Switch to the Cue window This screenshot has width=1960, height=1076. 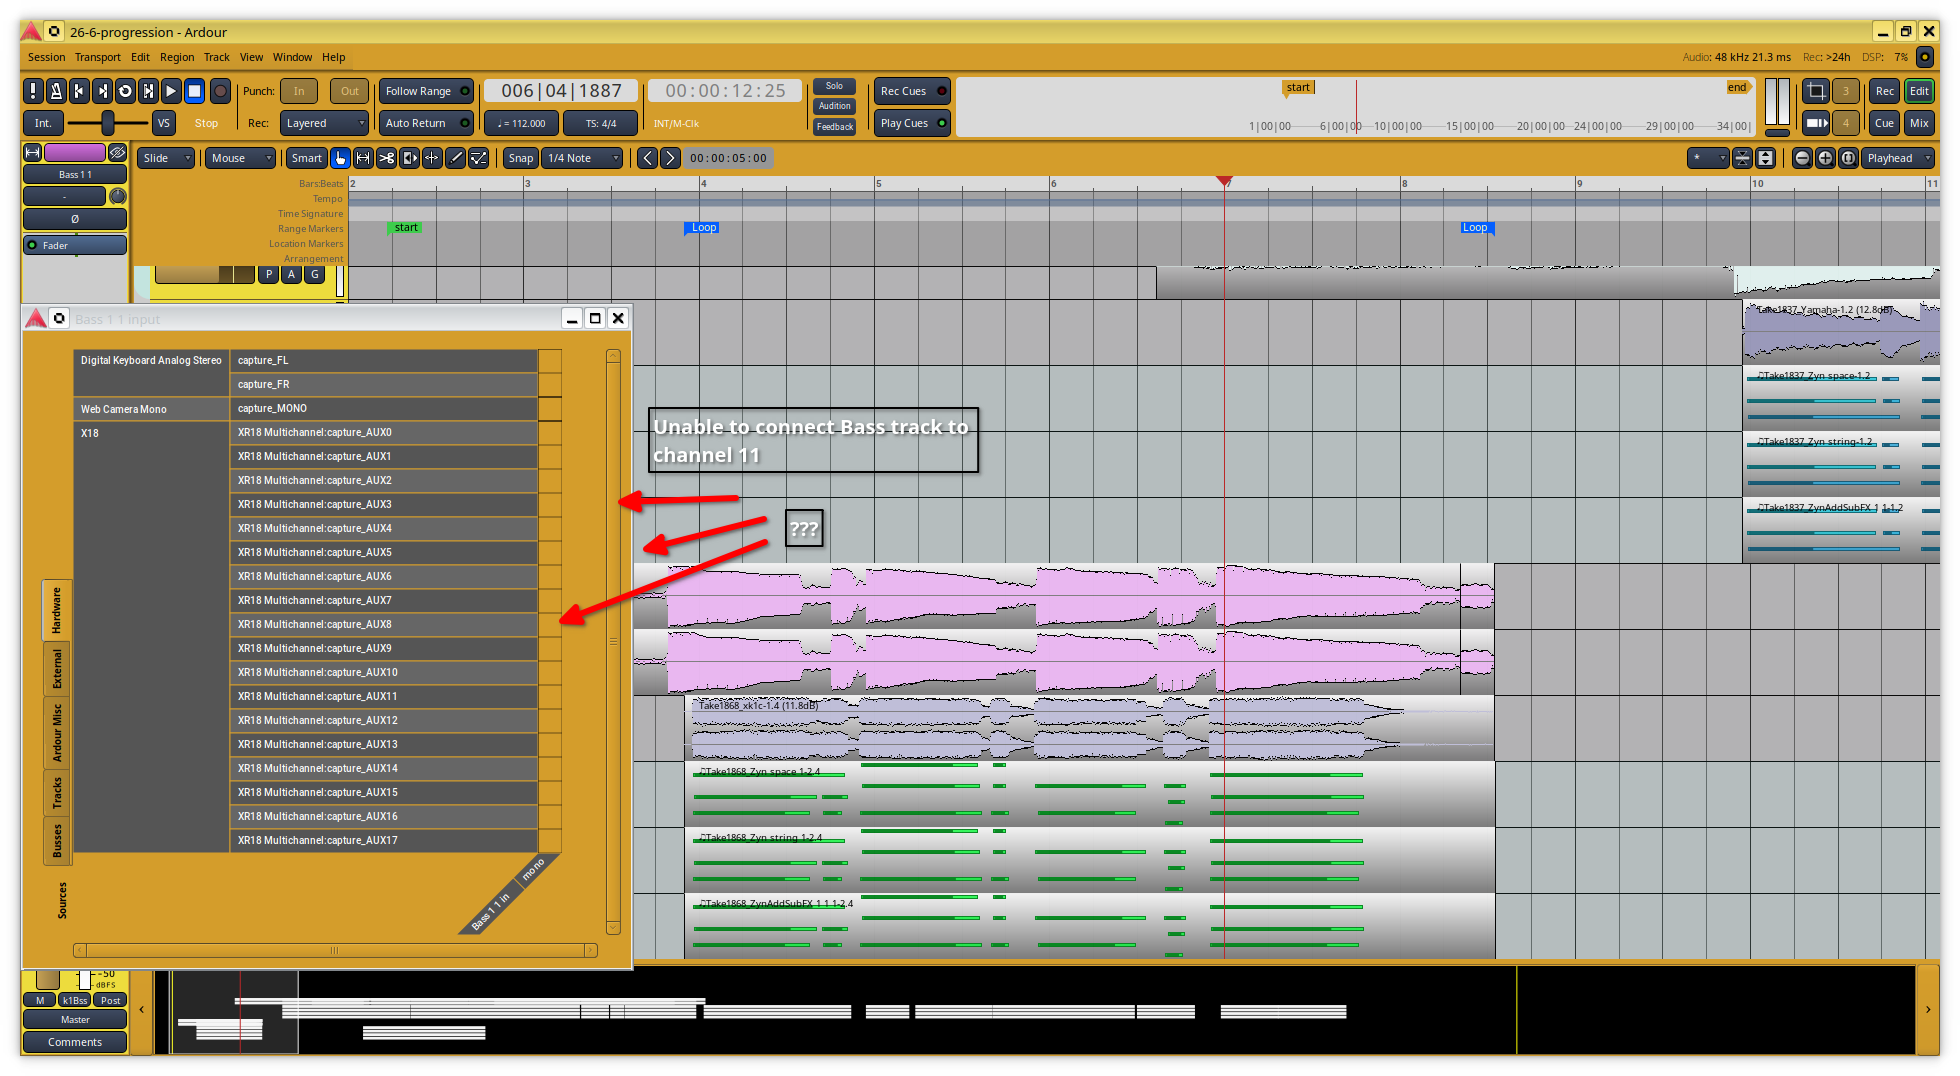coord(1884,123)
